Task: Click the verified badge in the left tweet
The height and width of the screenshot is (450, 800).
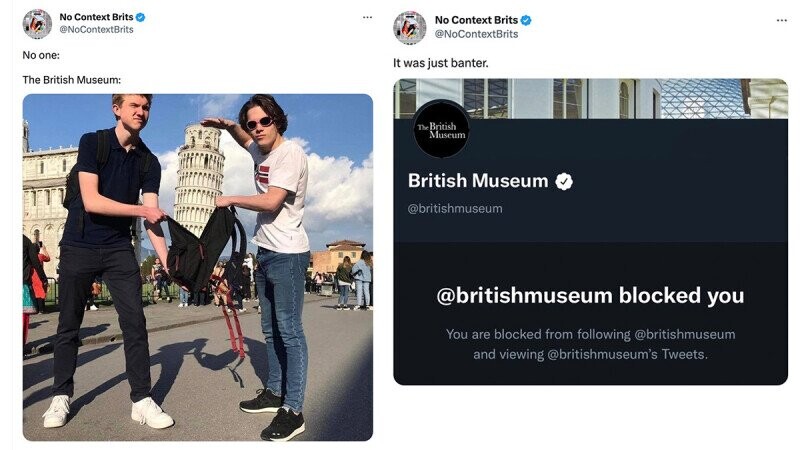Action: tap(141, 17)
